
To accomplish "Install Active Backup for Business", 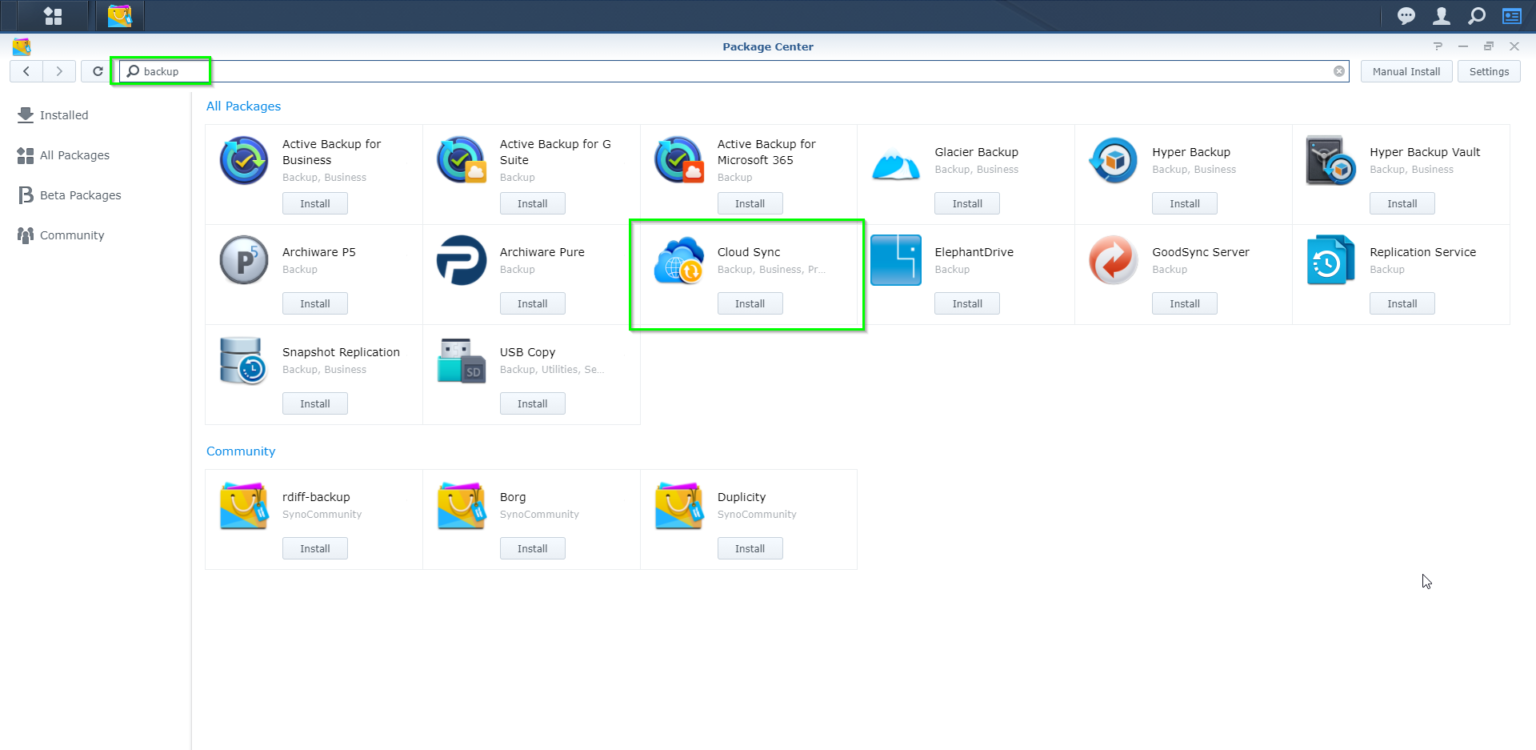I will (315, 203).
